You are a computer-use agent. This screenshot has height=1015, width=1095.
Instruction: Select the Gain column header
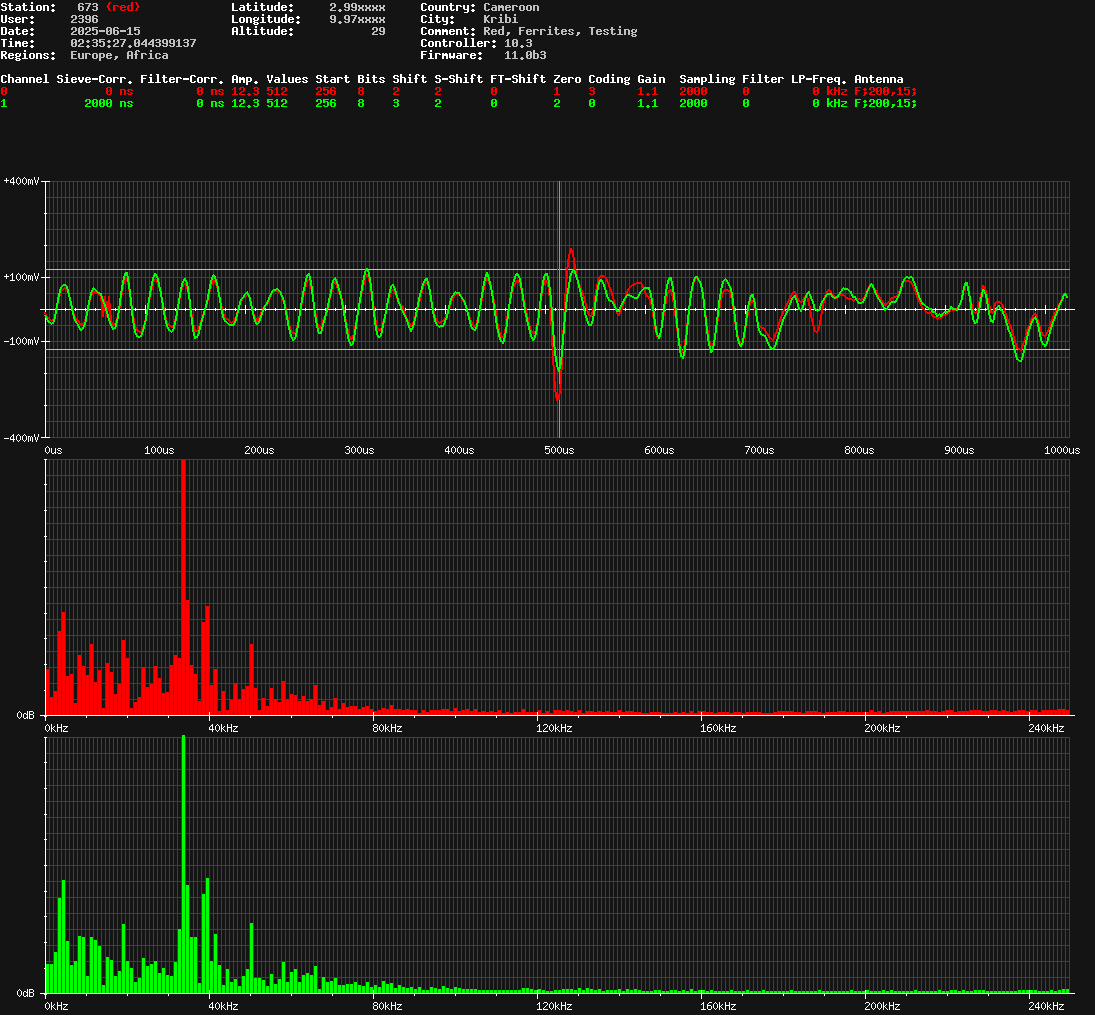tap(651, 79)
